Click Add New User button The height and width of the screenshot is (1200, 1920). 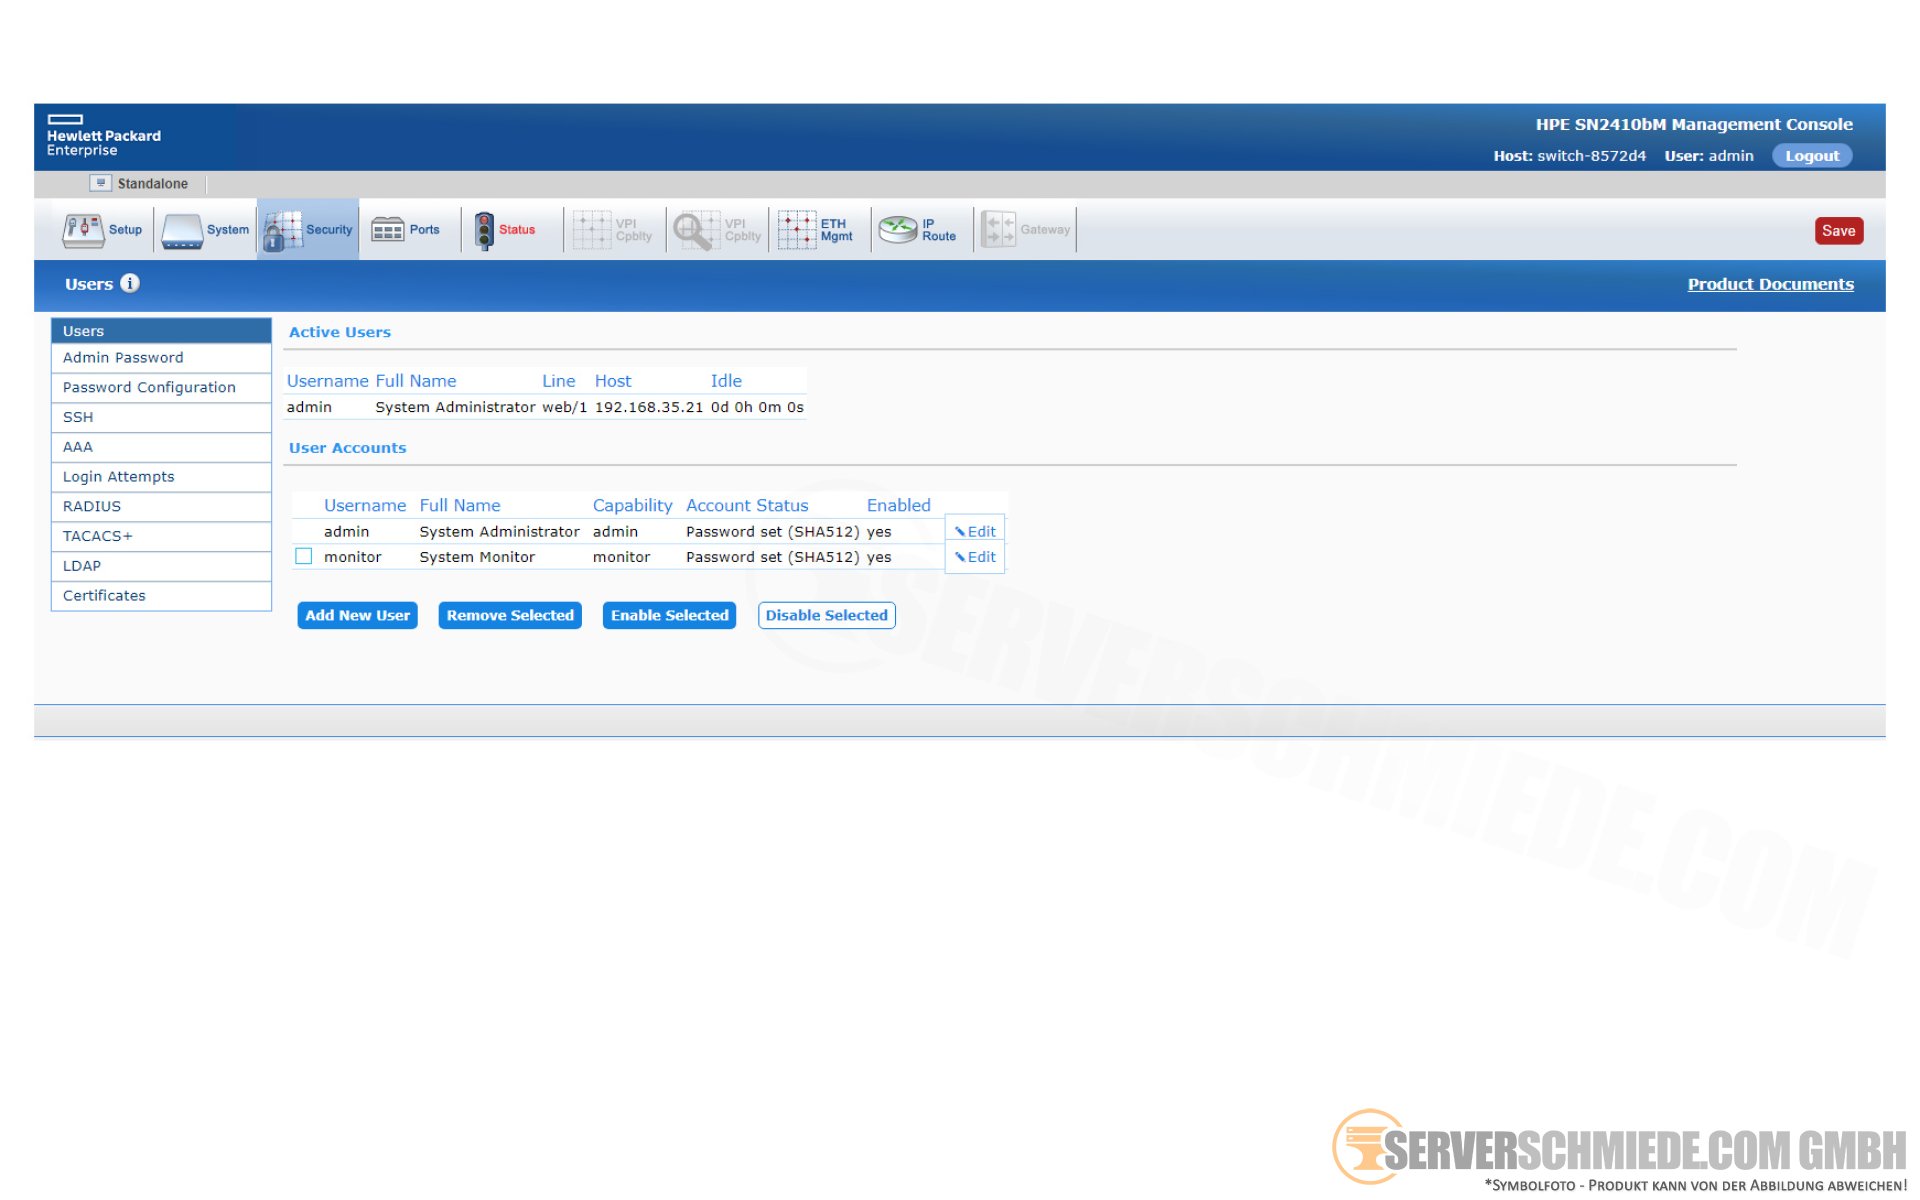coord(357,615)
